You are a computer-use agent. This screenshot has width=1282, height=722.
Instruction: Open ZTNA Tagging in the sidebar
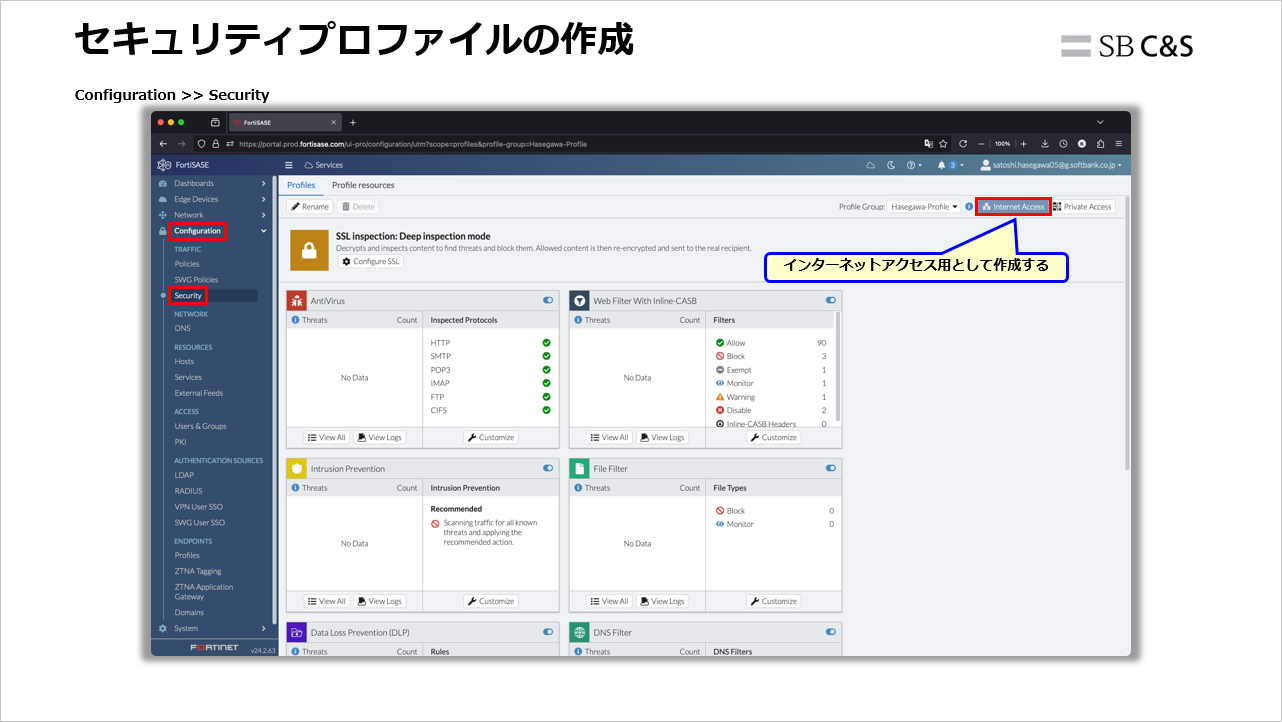(198, 571)
